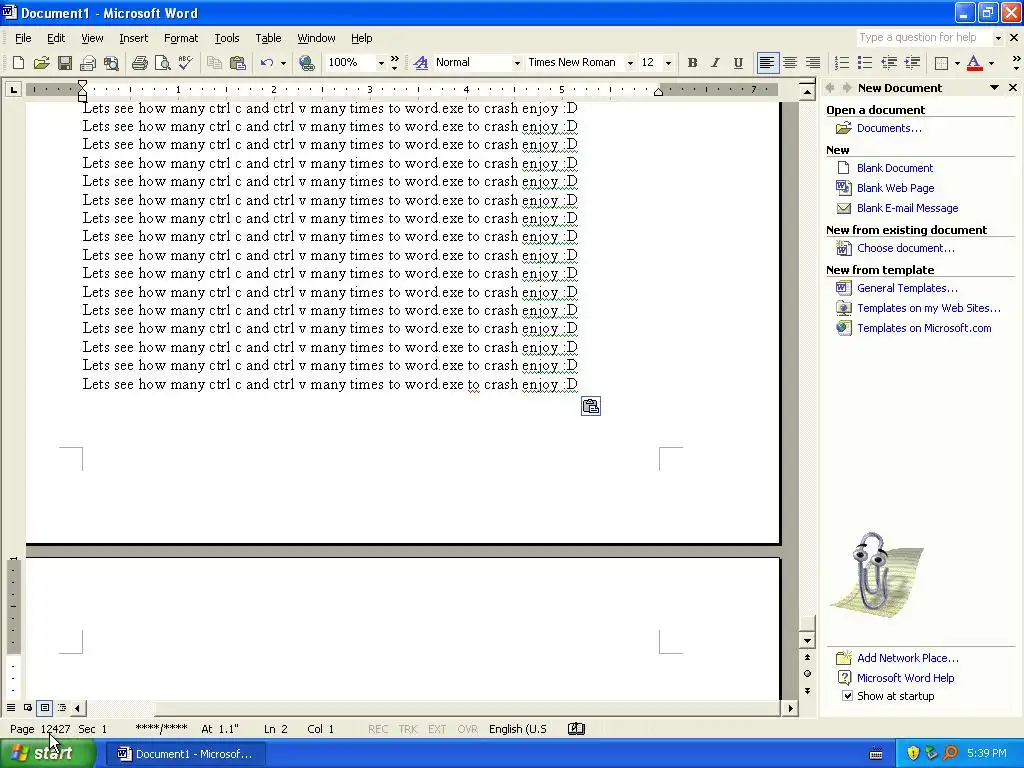Open the Style dropdown showing Normal
Viewport: 1024px width, 768px height.
pyautogui.click(x=517, y=63)
